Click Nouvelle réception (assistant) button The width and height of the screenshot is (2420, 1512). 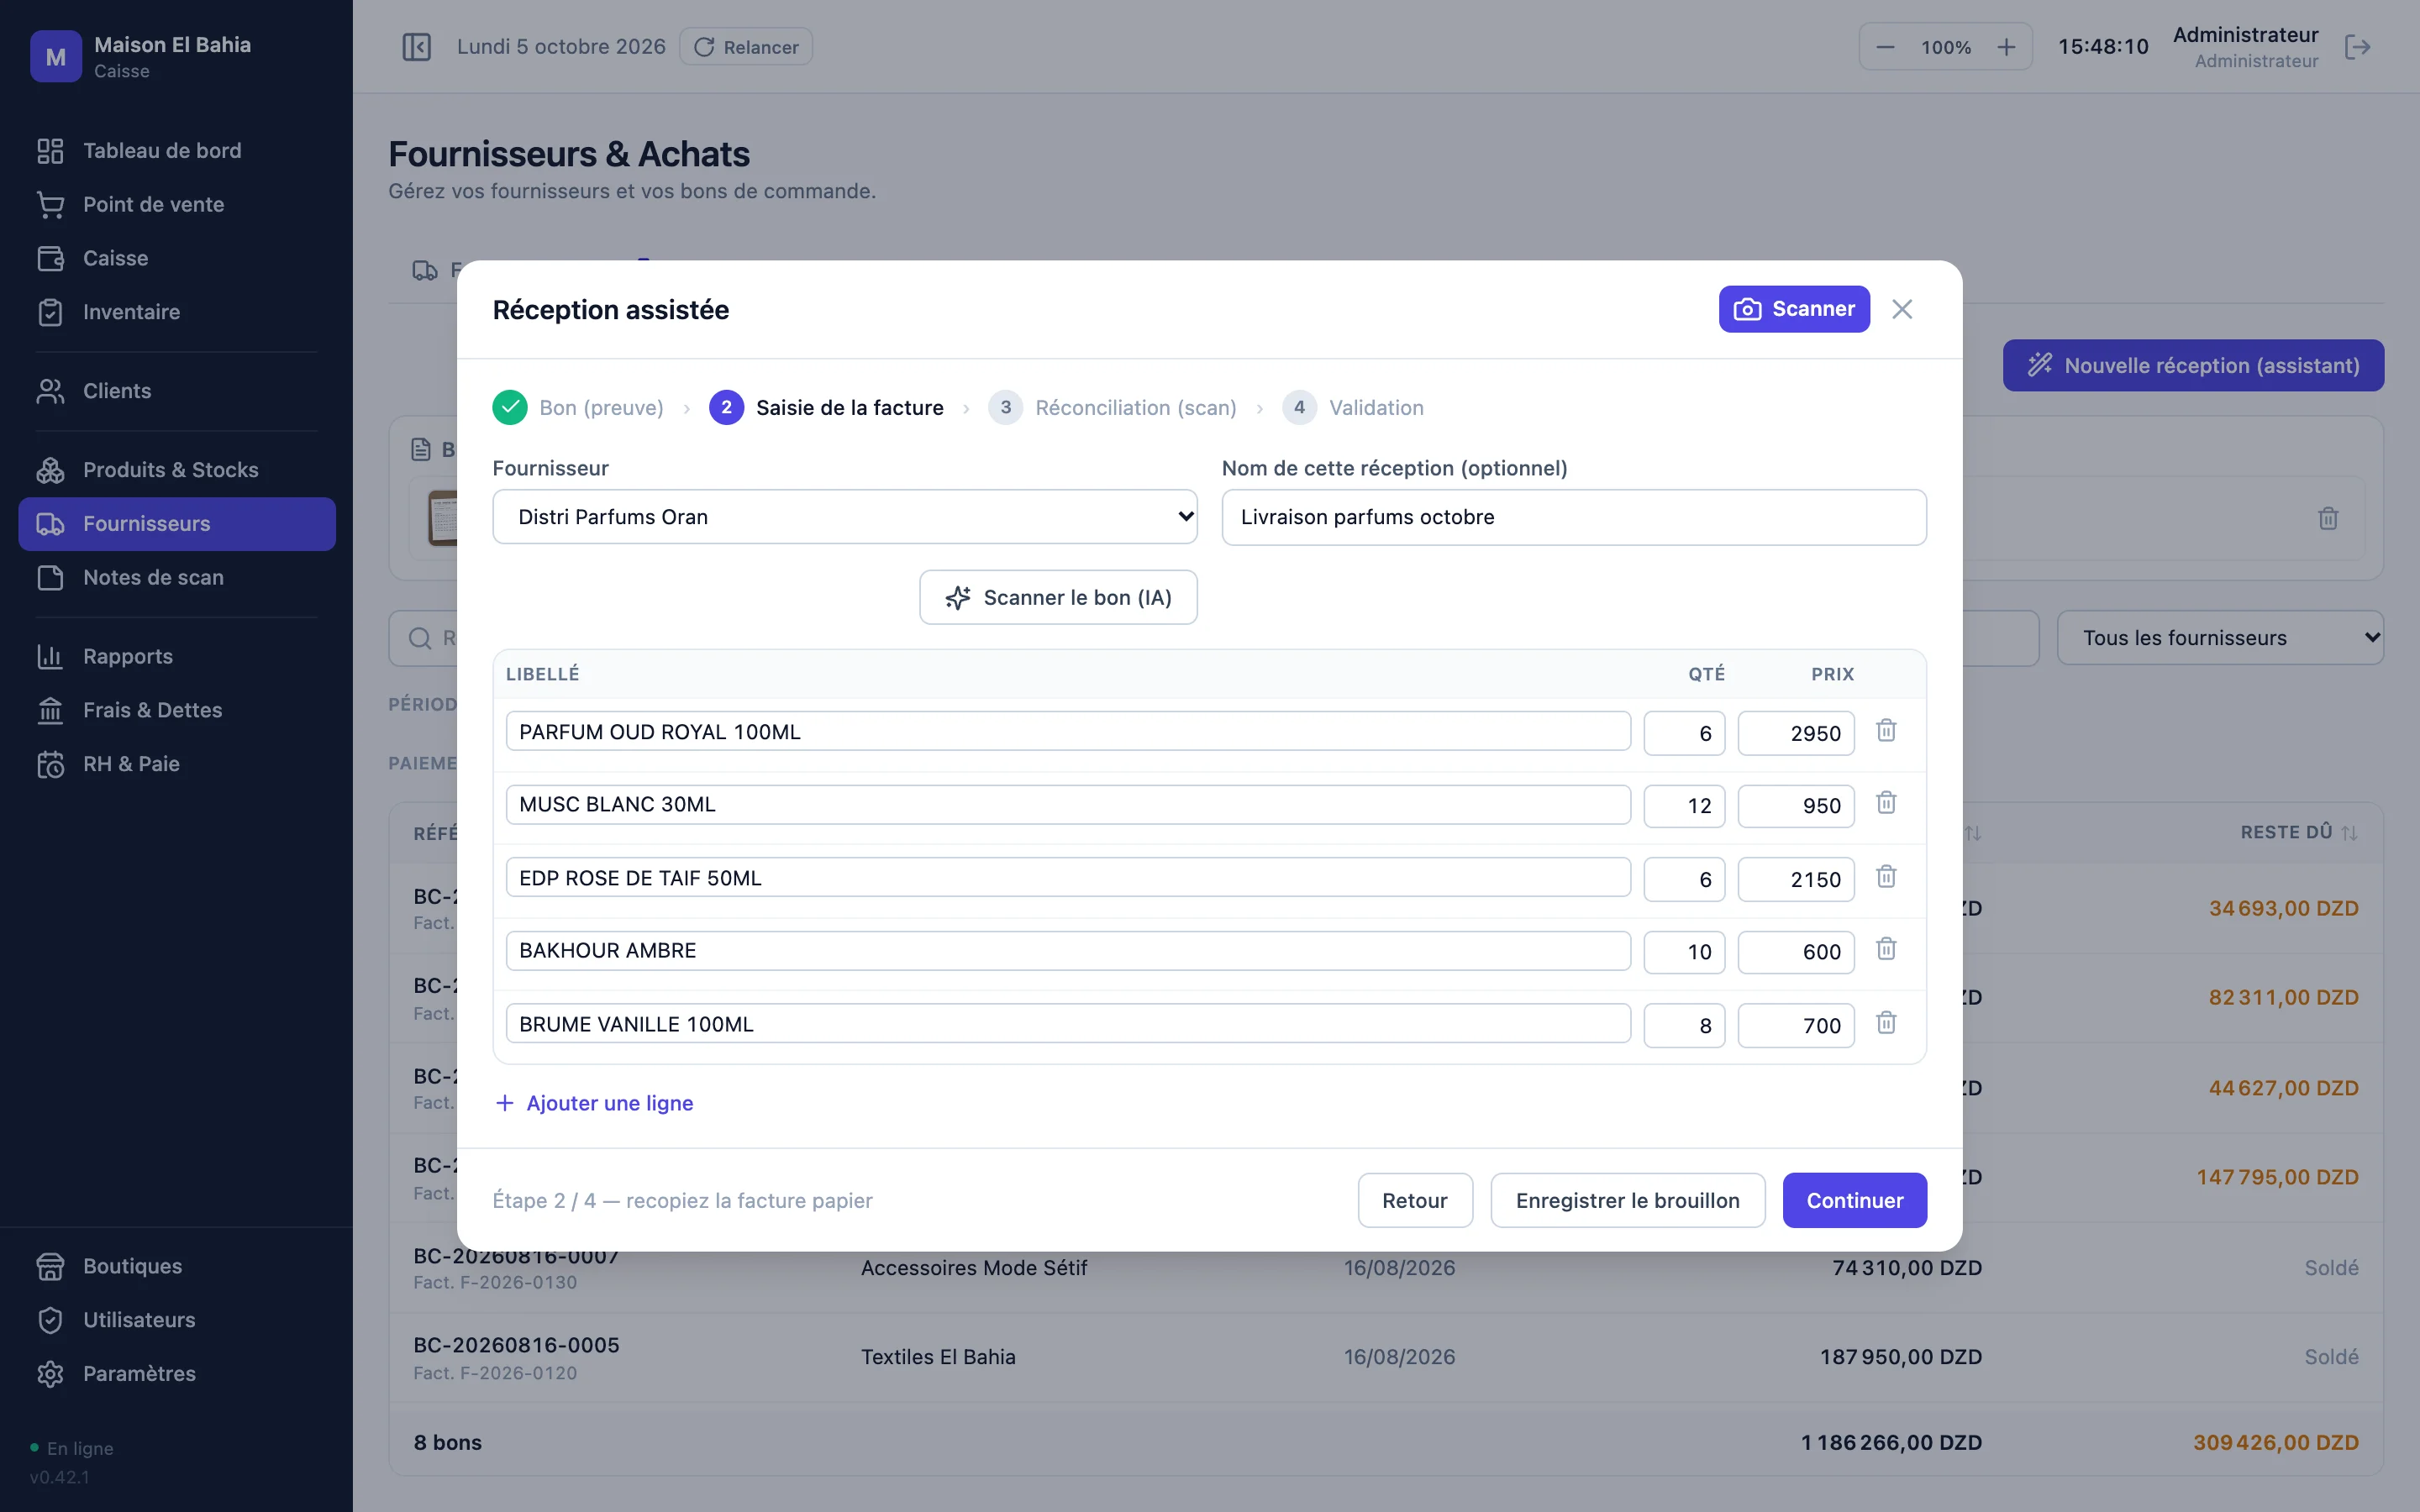[x=2193, y=365]
